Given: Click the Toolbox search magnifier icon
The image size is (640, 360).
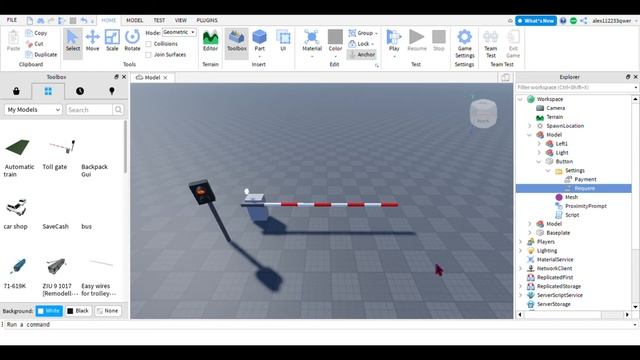Looking at the screenshot, I should click(x=118, y=109).
